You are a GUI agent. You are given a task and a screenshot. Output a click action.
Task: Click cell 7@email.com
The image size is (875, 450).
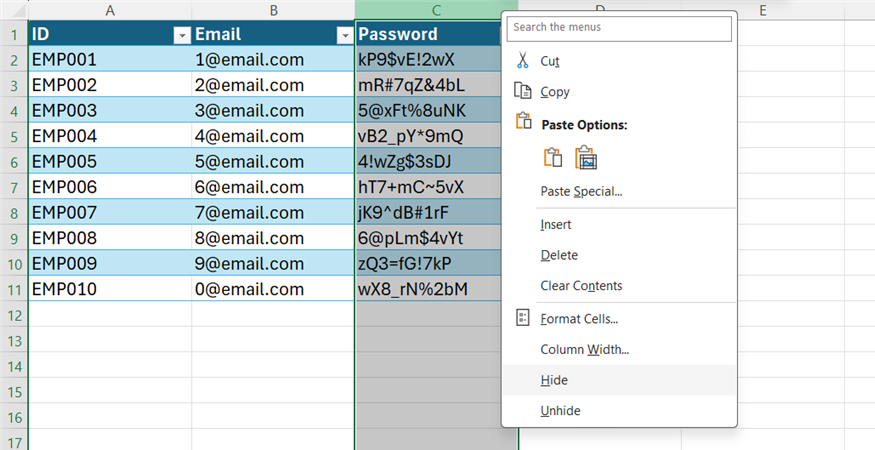tap(273, 212)
